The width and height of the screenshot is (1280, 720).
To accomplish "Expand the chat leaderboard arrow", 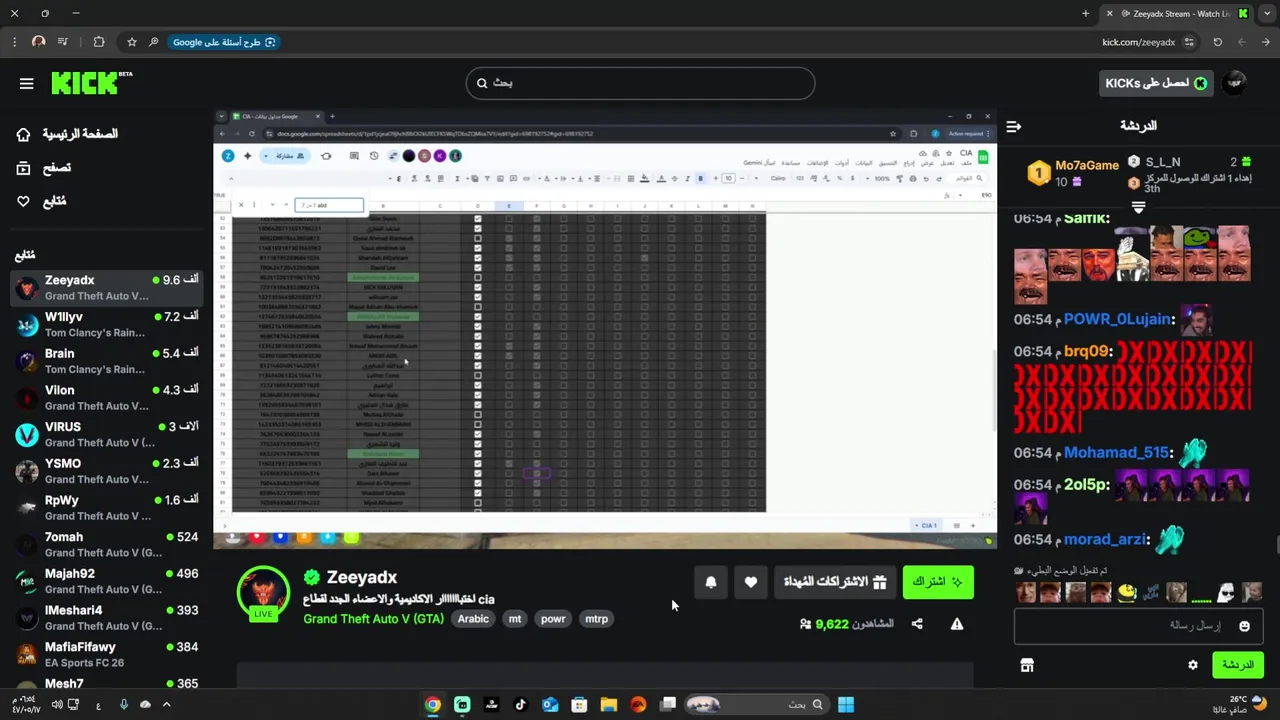I will [x=1138, y=207].
